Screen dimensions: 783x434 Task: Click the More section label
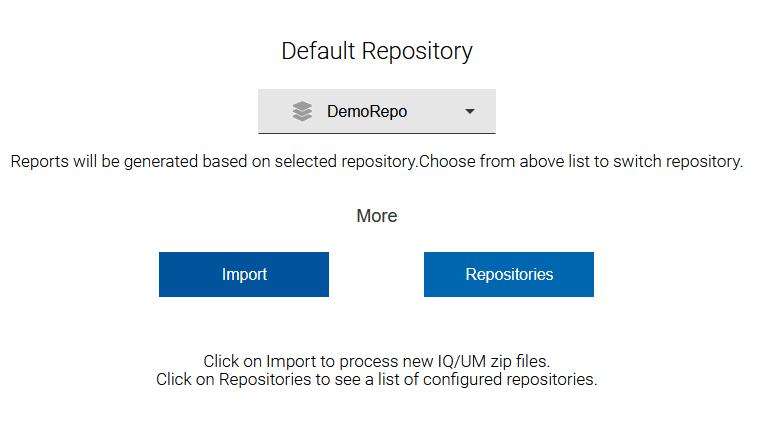376,216
